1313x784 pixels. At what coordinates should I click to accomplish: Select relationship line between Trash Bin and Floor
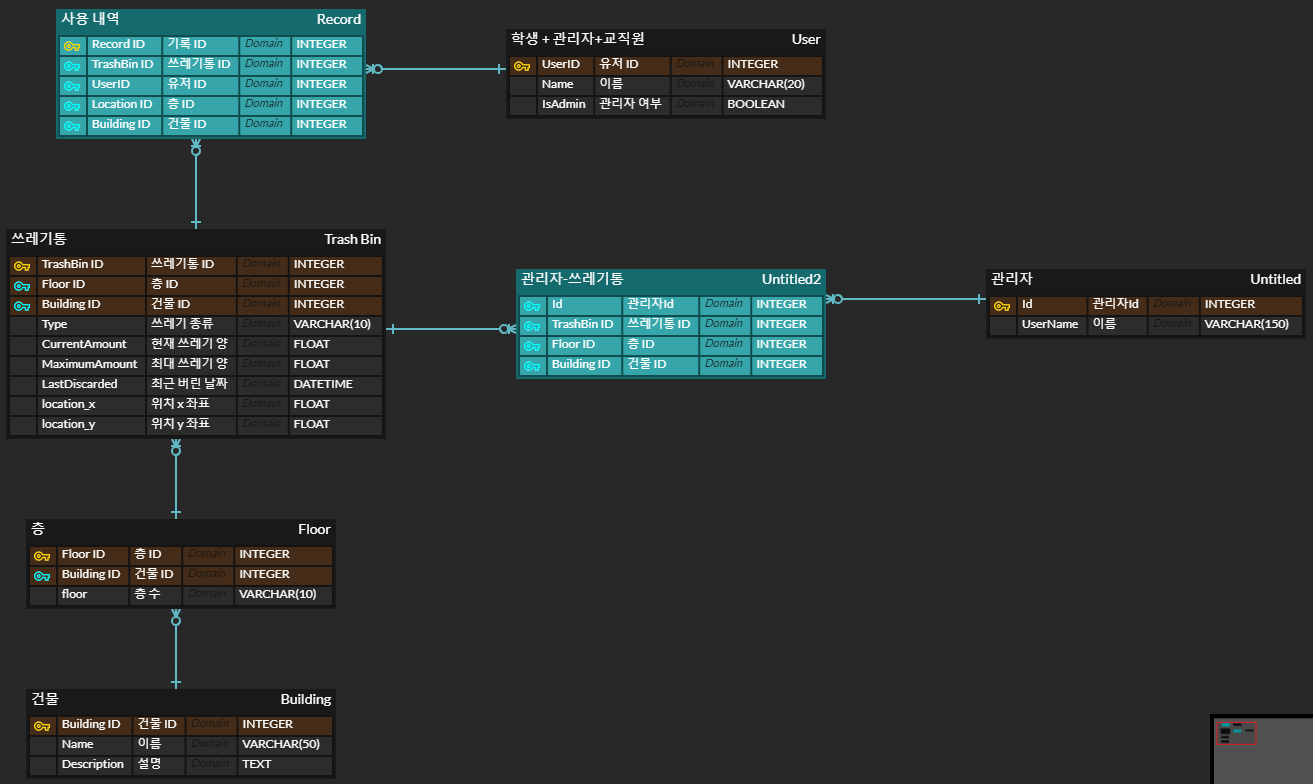[x=176, y=478]
